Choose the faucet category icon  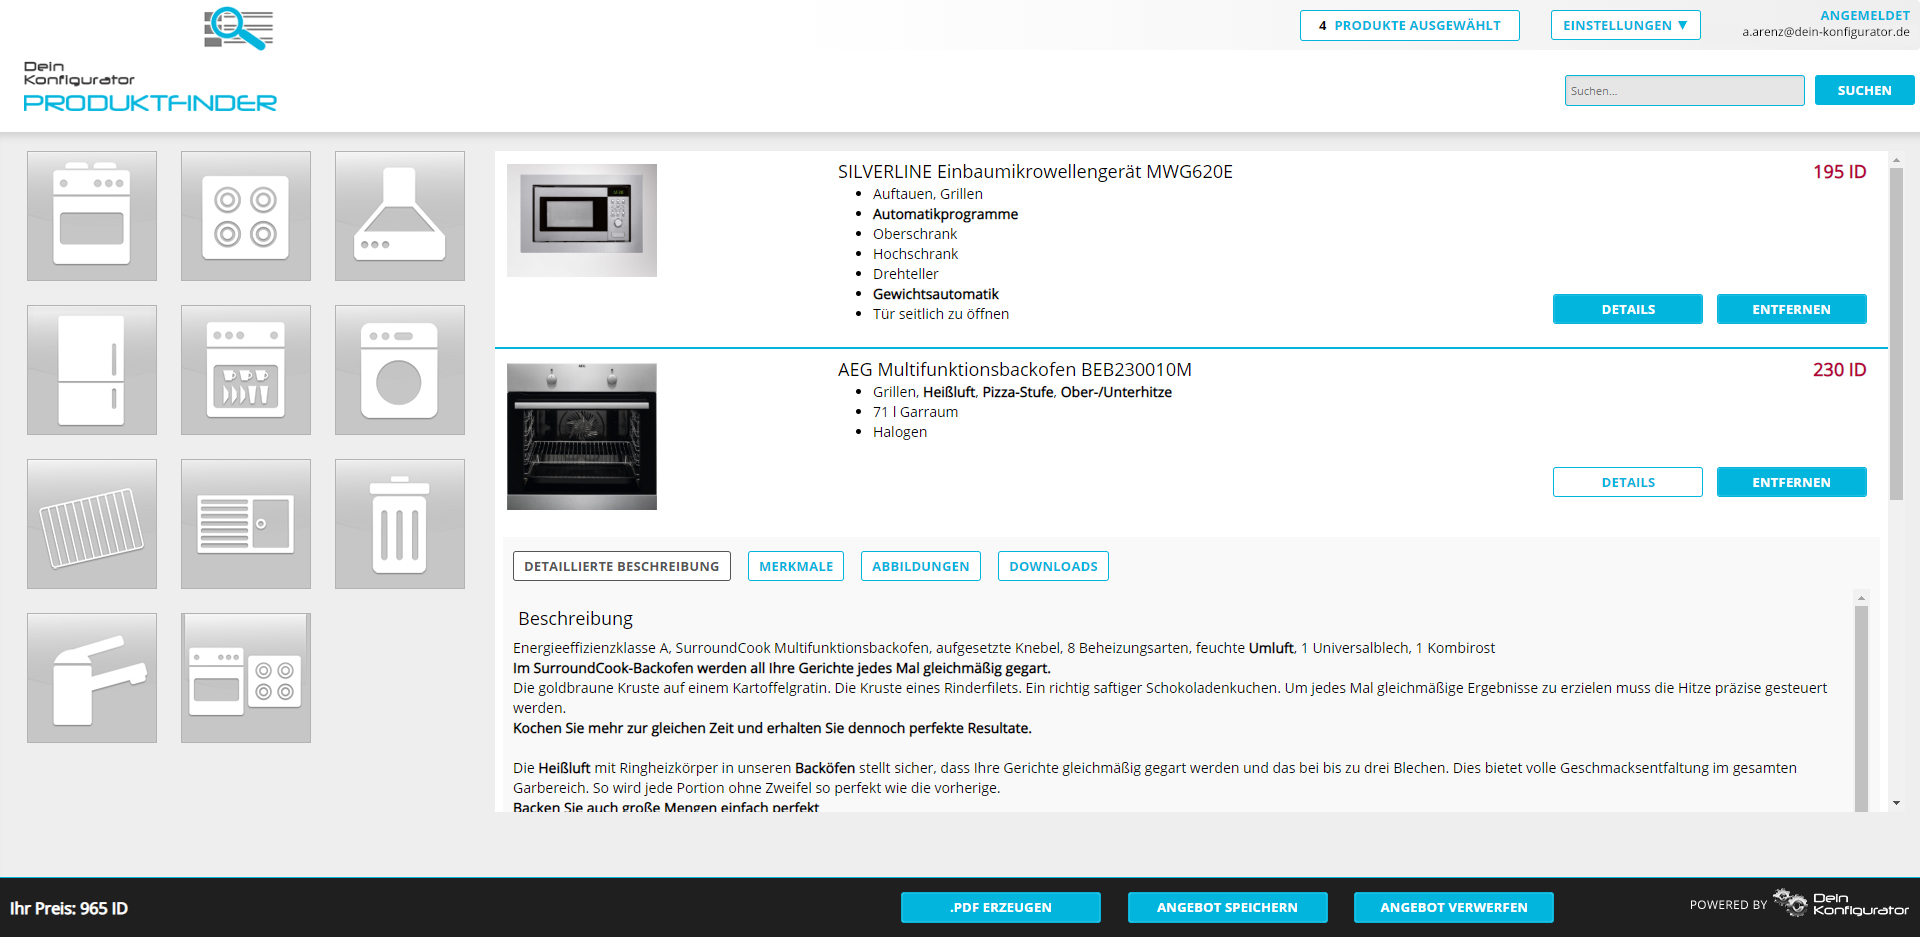point(92,678)
